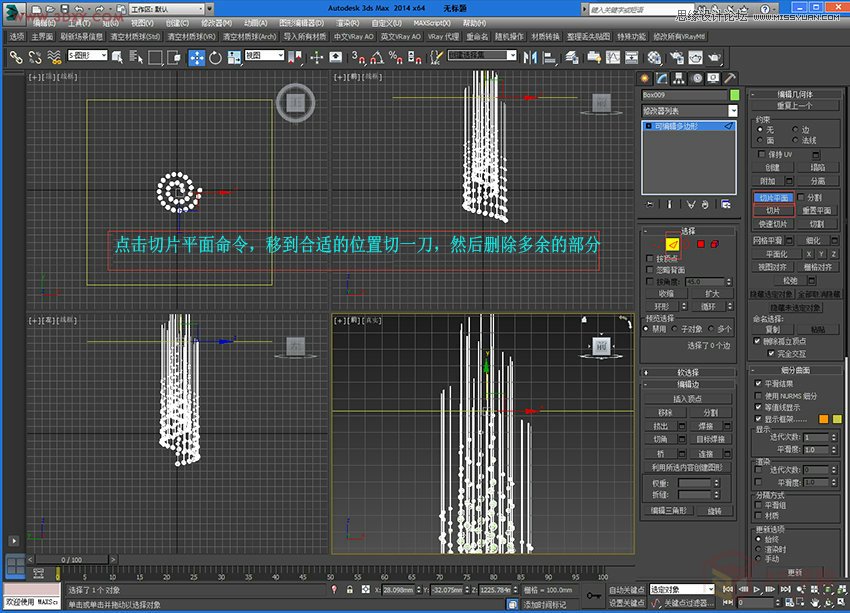
Task: Select the 边 constraint radio button
Action: (x=795, y=130)
